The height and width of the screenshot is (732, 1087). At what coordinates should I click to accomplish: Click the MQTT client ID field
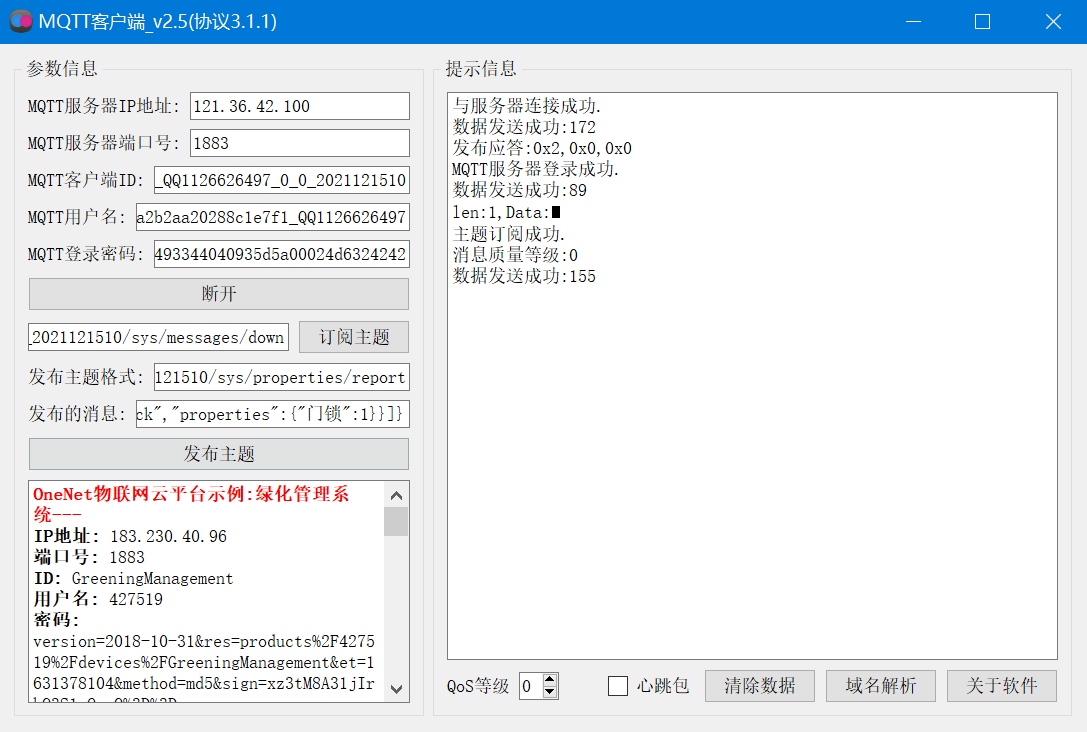(281, 180)
